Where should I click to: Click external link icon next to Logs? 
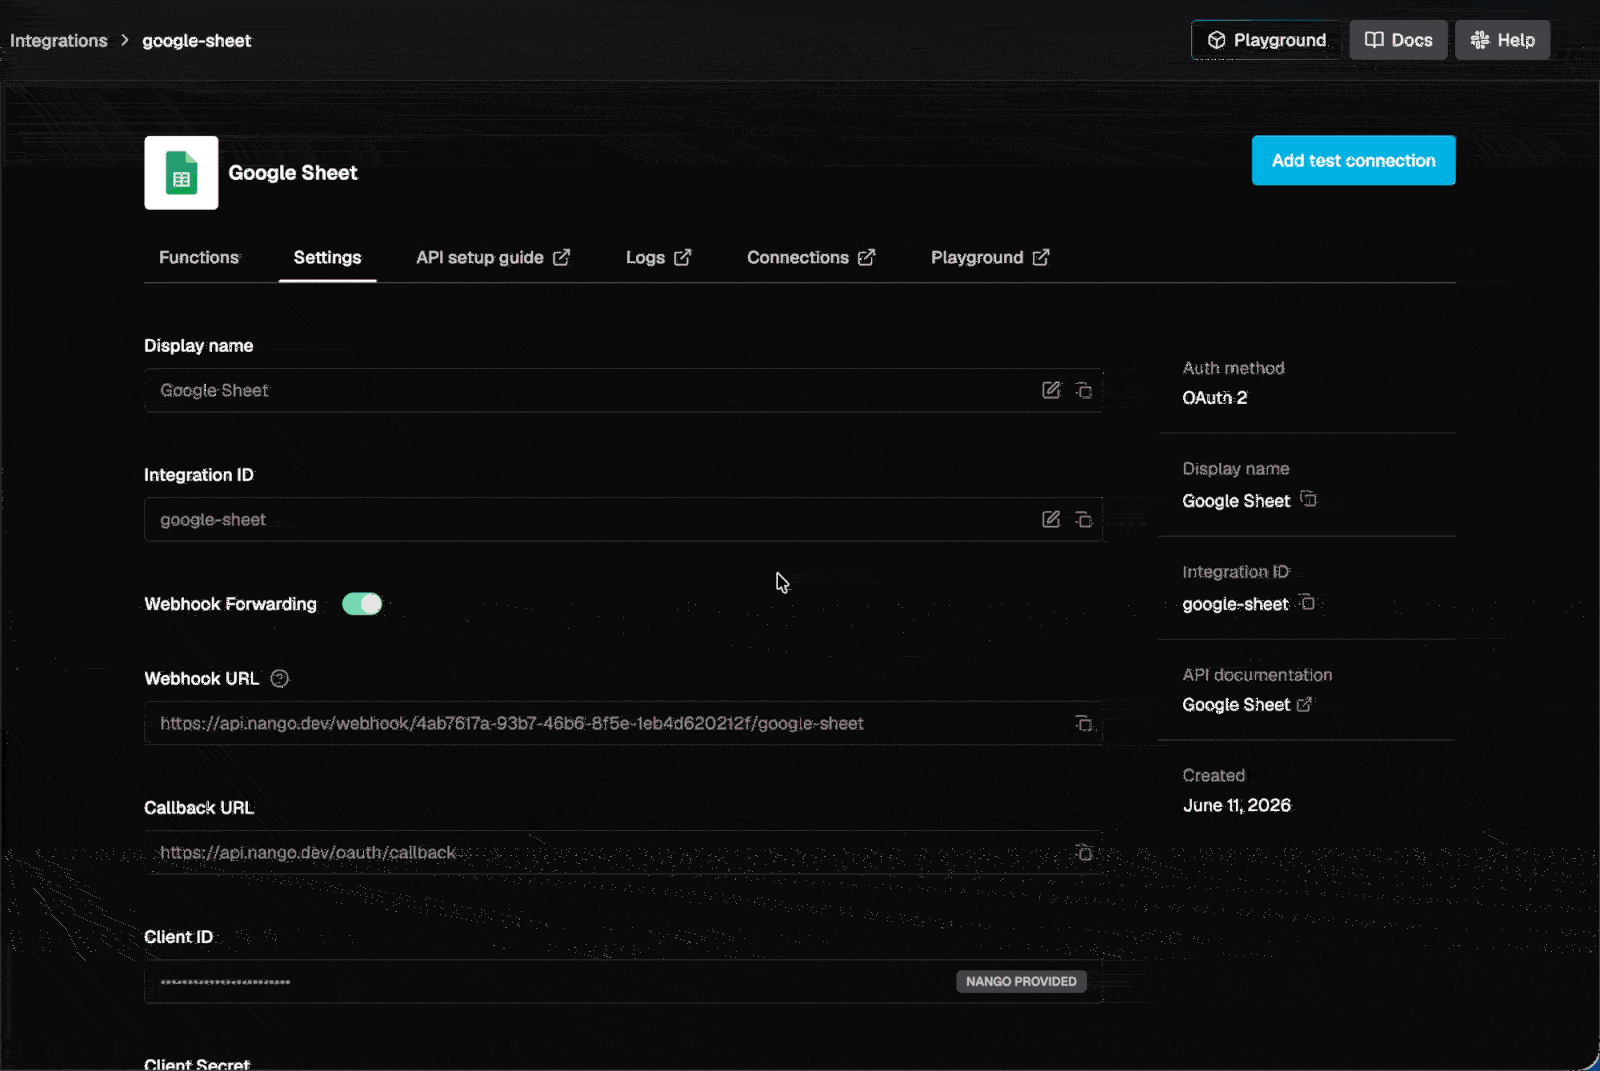(x=683, y=257)
